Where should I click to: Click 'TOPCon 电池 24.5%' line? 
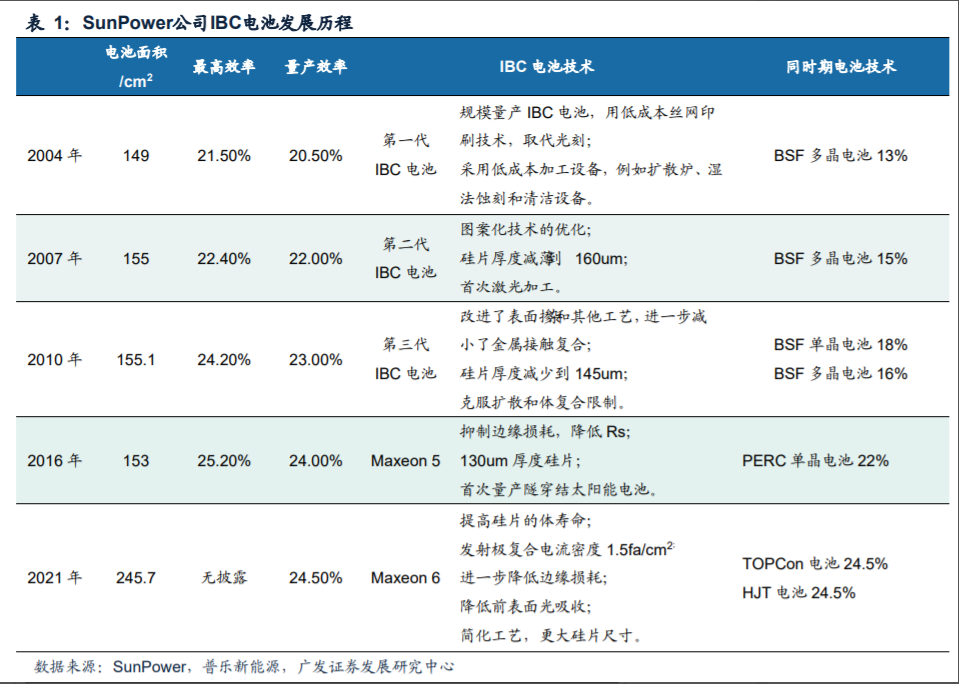815,563
